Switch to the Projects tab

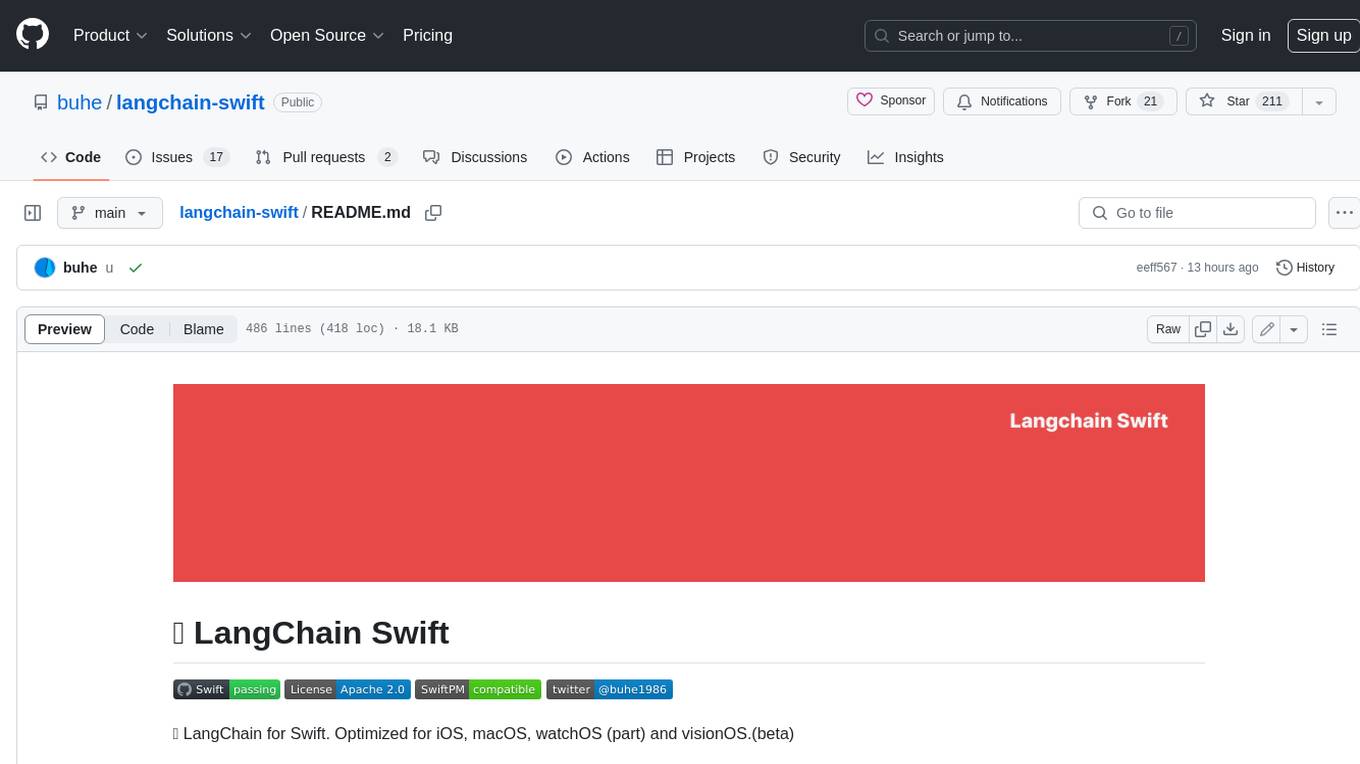point(696,157)
